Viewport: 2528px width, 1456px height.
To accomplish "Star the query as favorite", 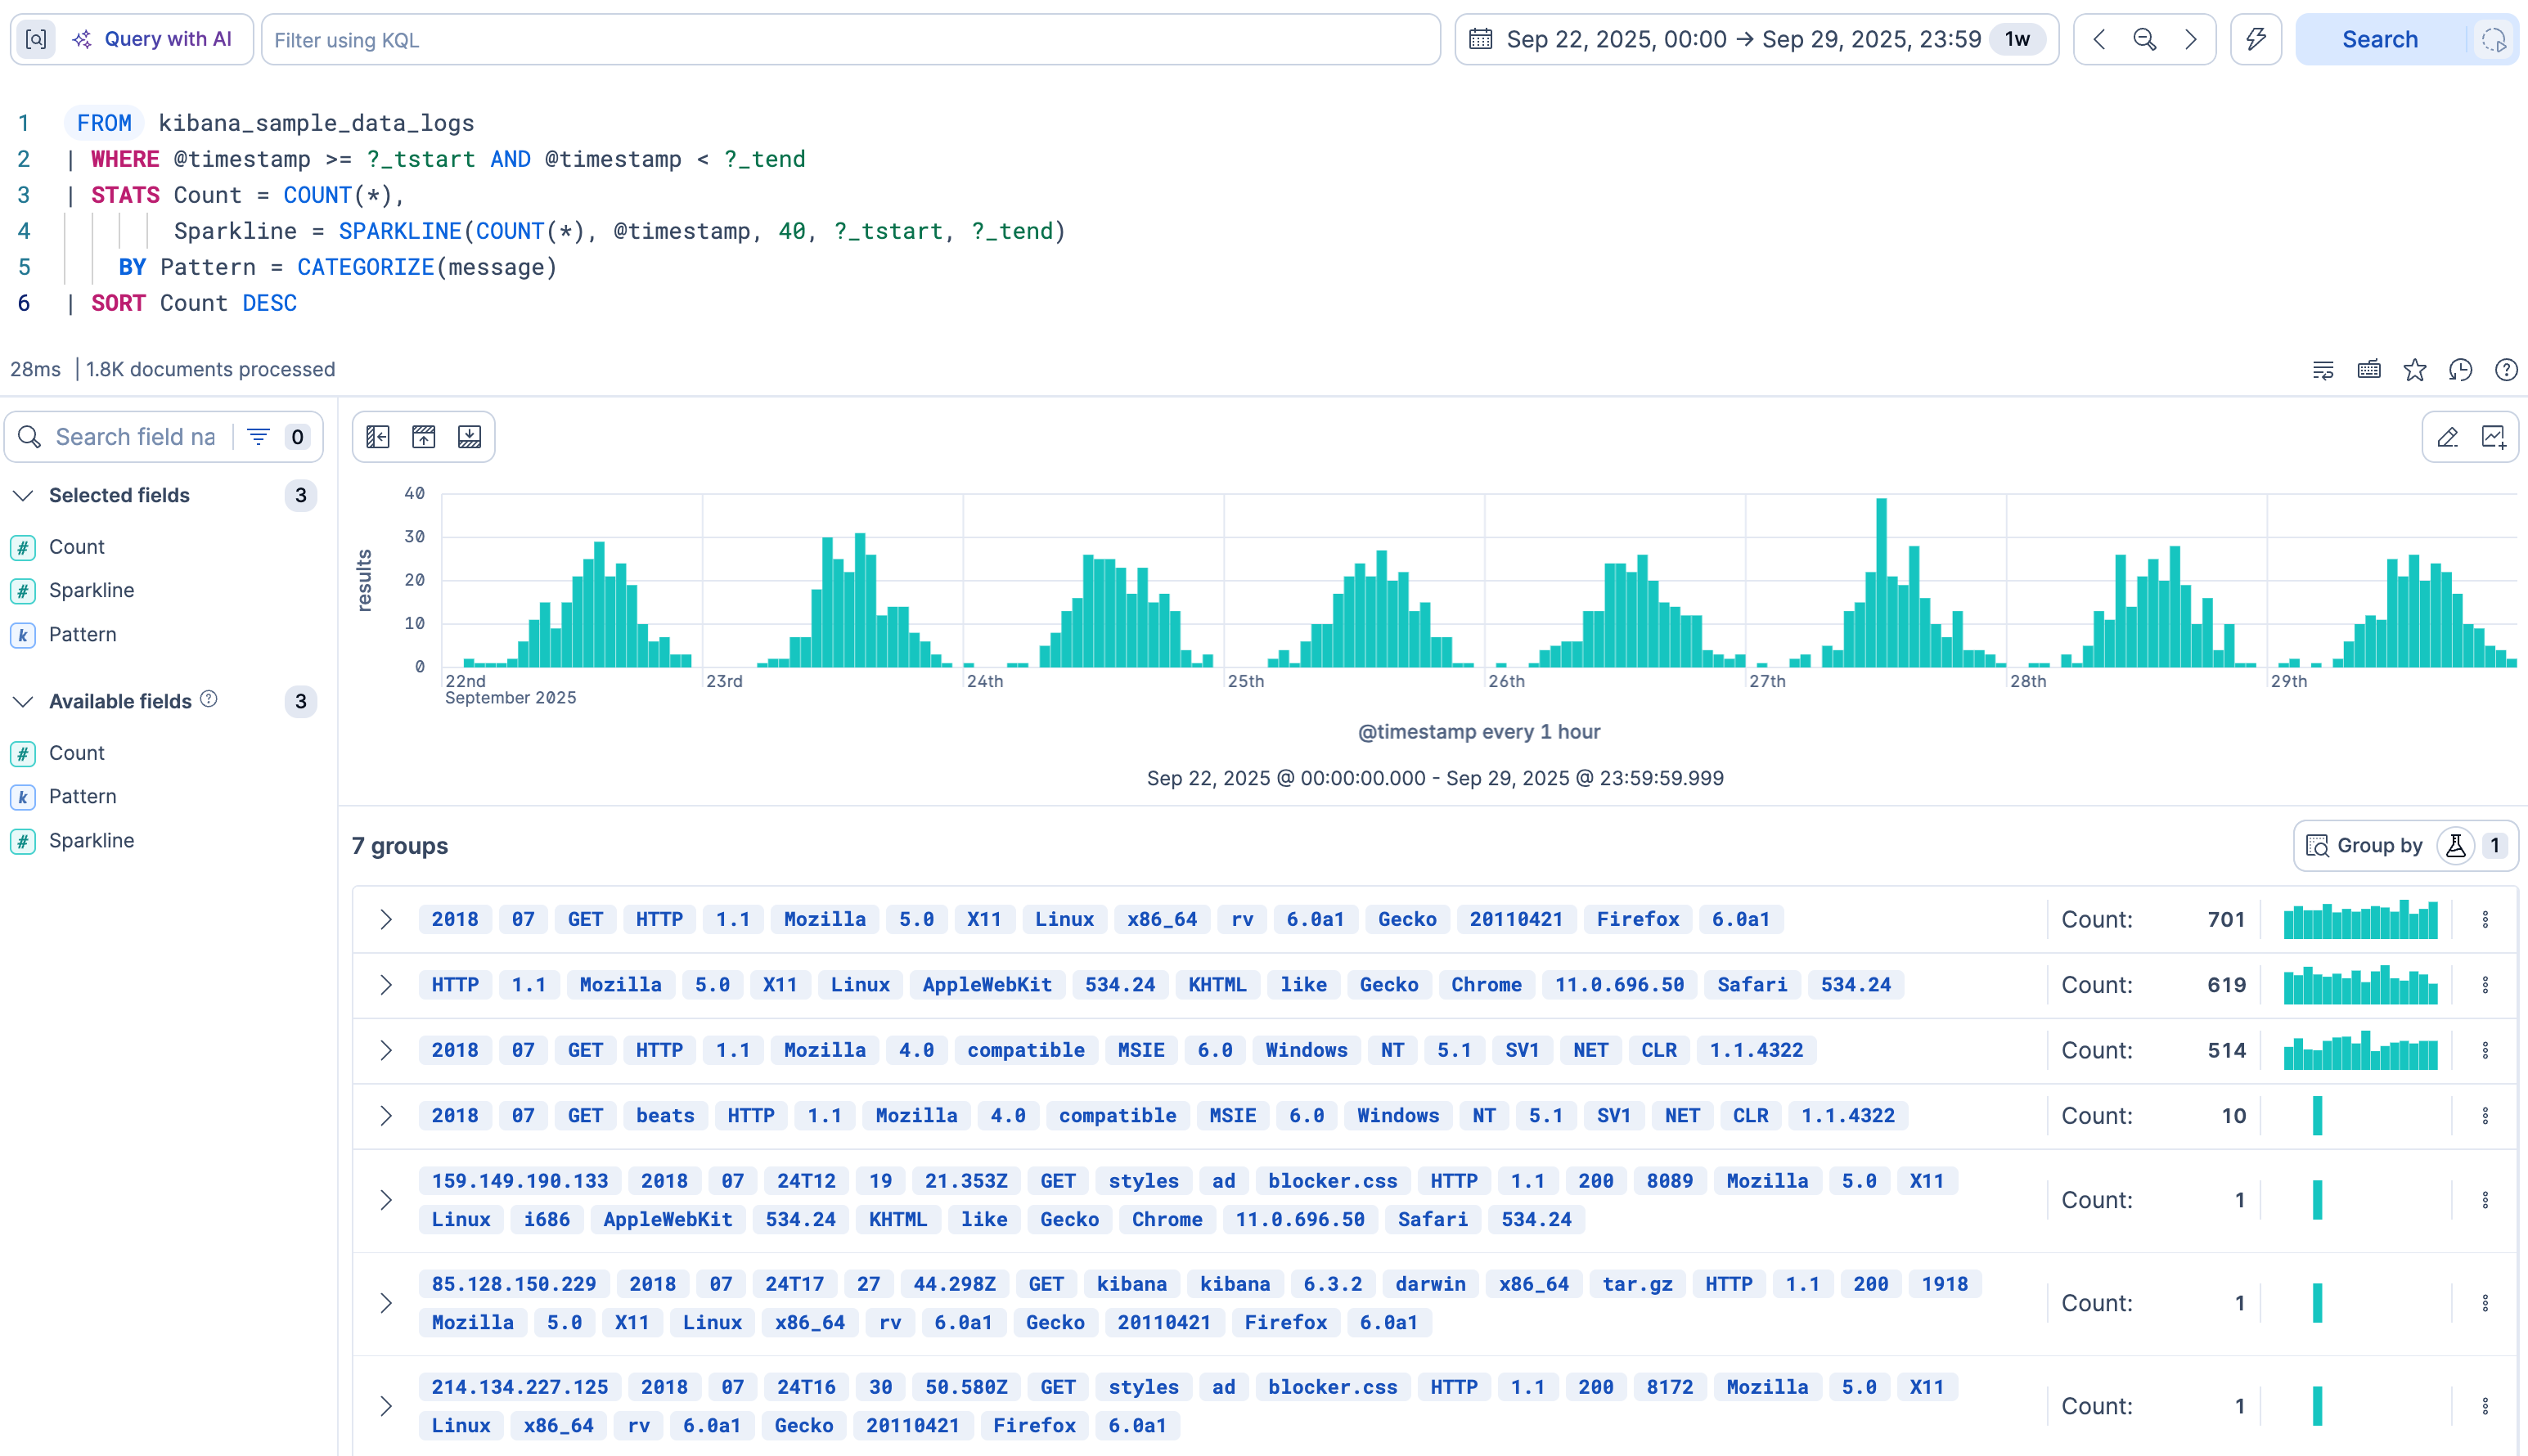I will click(2415, 370).
